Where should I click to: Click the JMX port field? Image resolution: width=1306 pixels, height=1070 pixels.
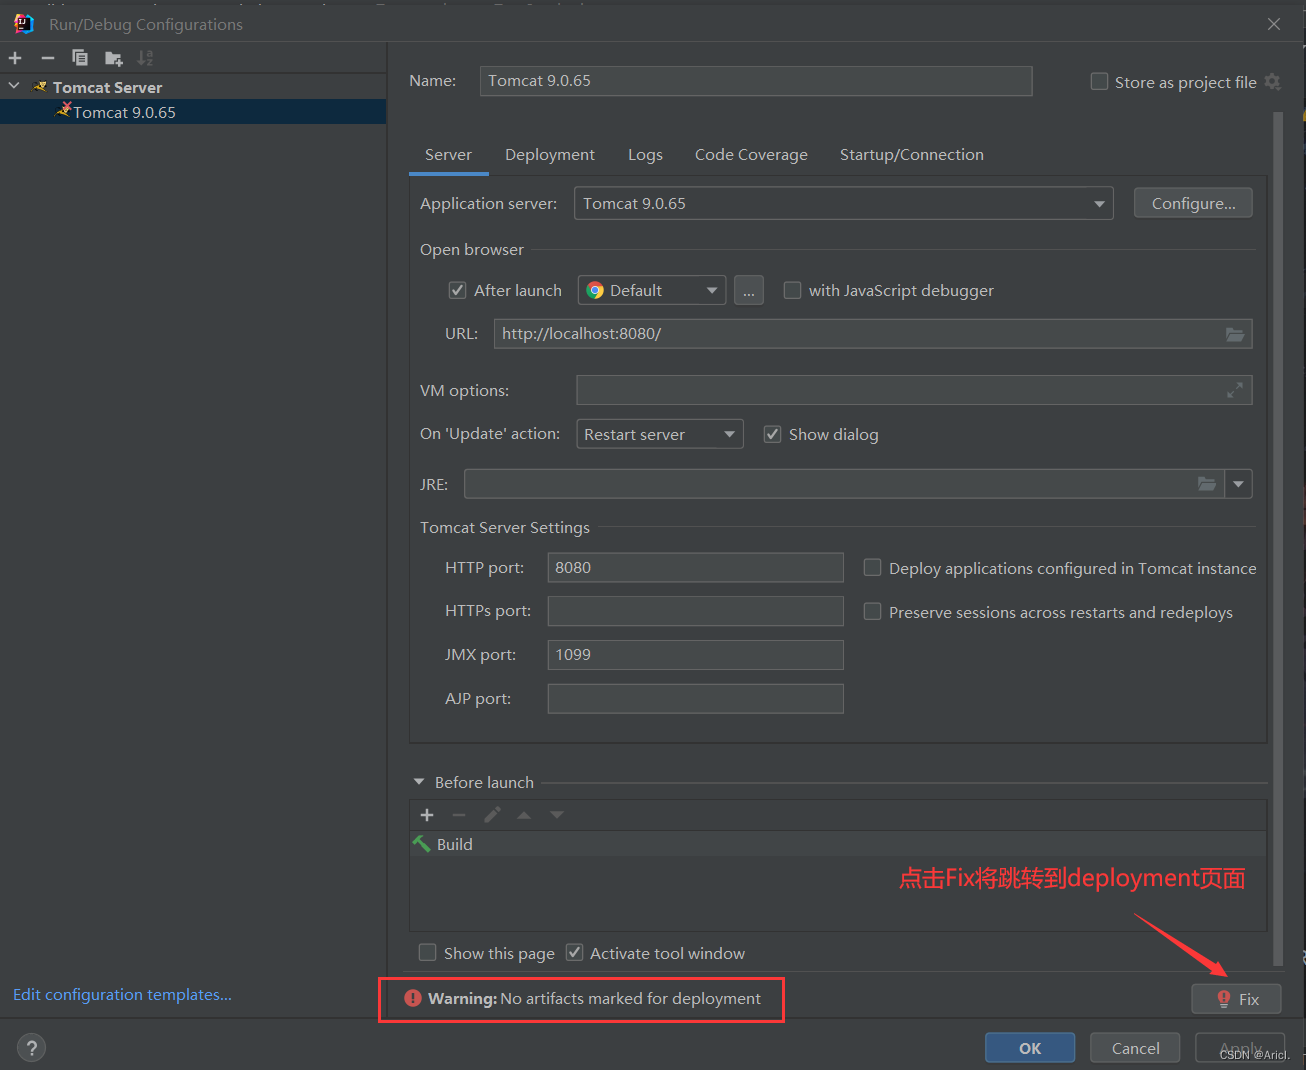tap(696, 655)
